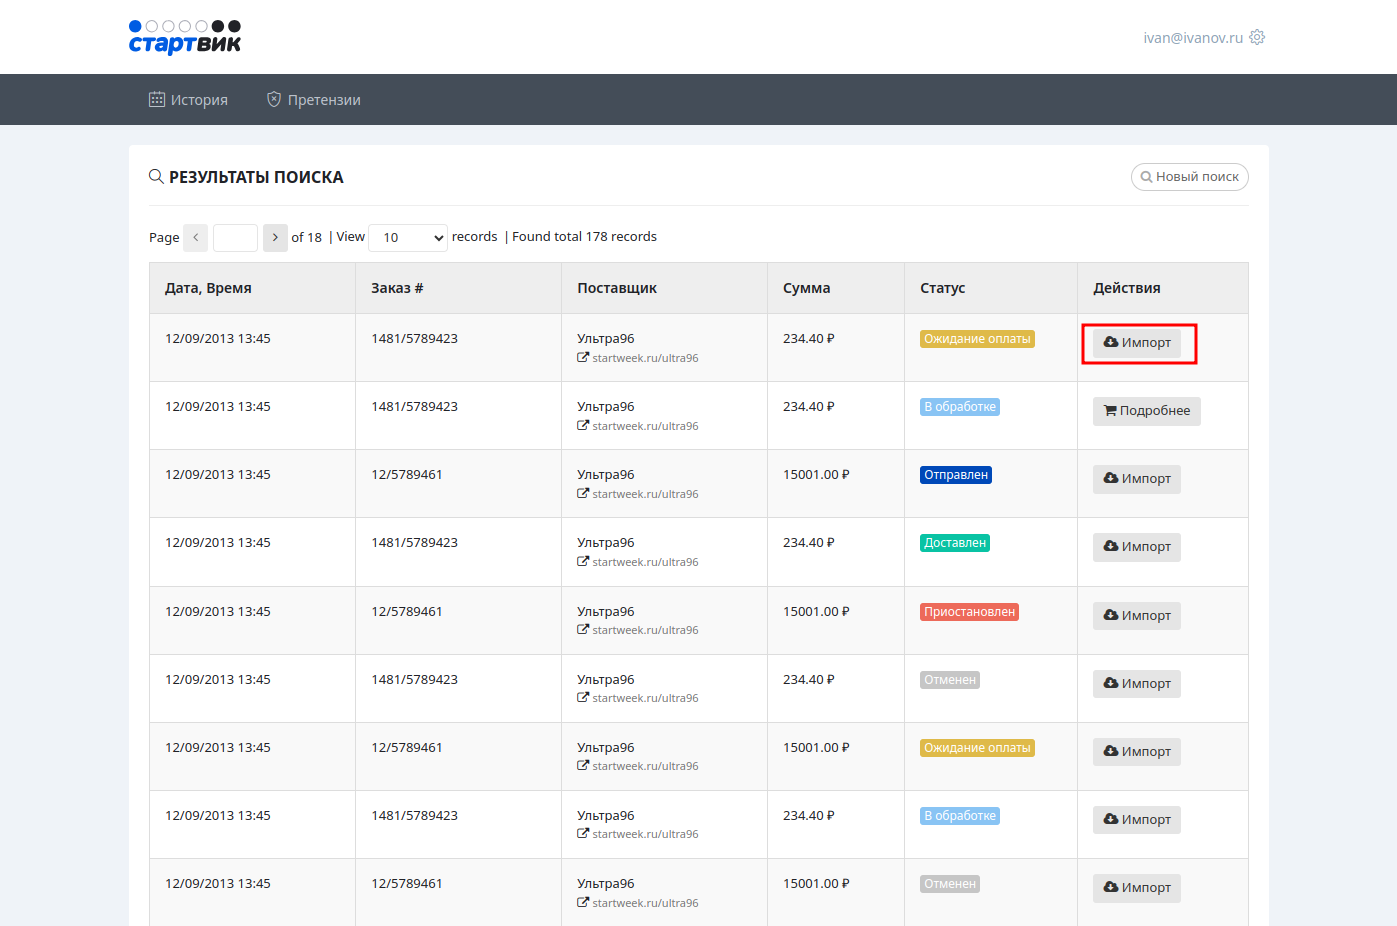This screenshot has width=1397, height=926.
Task: Click the Сумма column header
Action: pos(806,288)
